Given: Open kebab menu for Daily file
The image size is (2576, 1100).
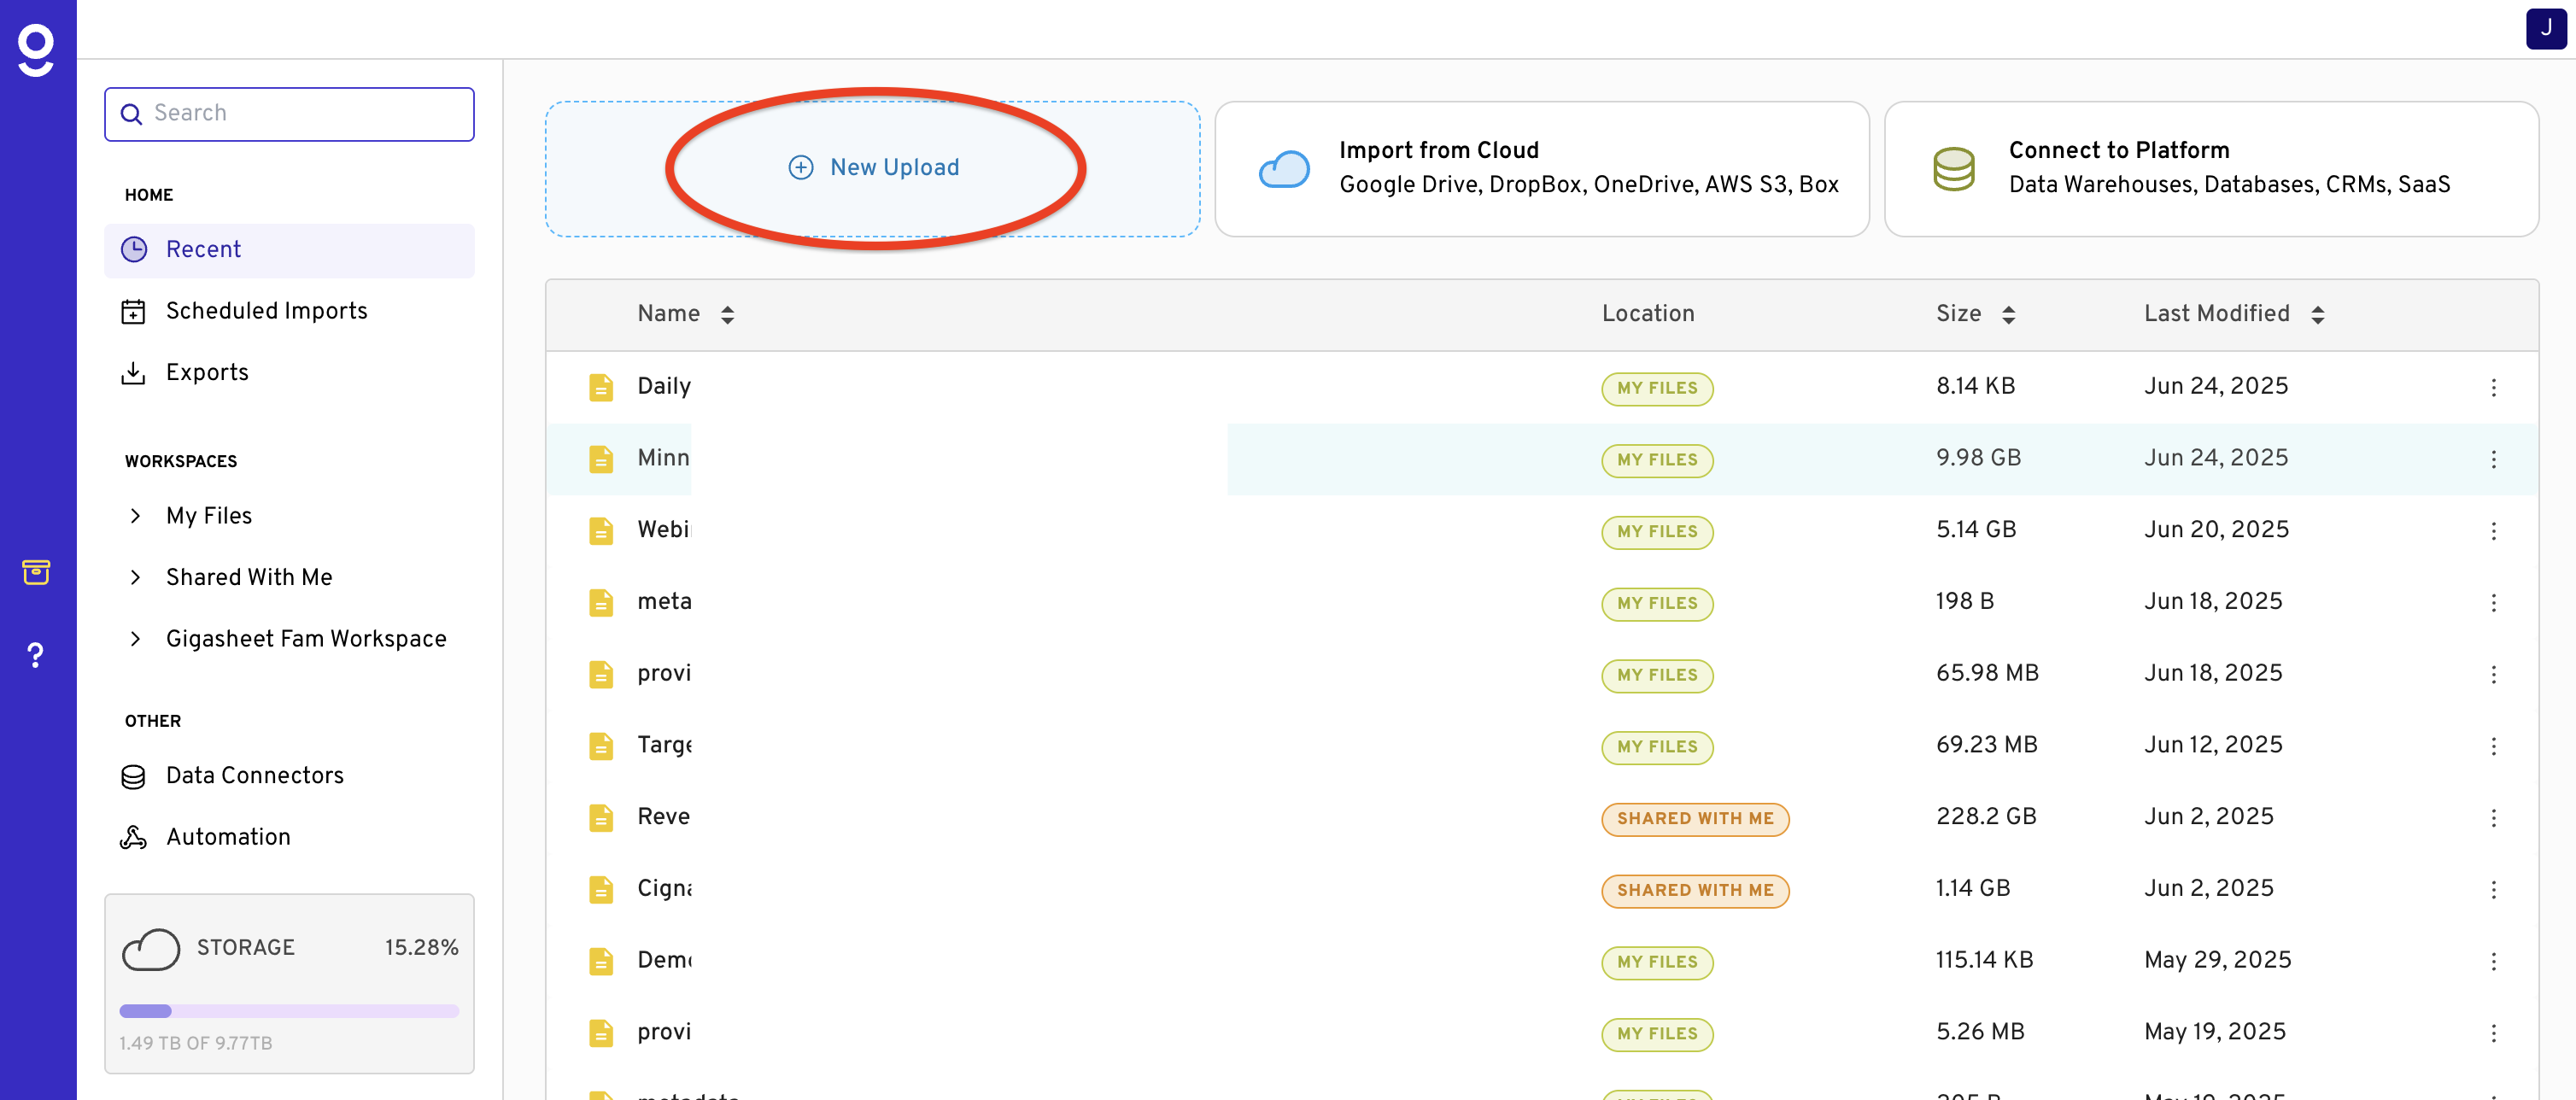Looking at the screenshot, I should pos(2493,387).
